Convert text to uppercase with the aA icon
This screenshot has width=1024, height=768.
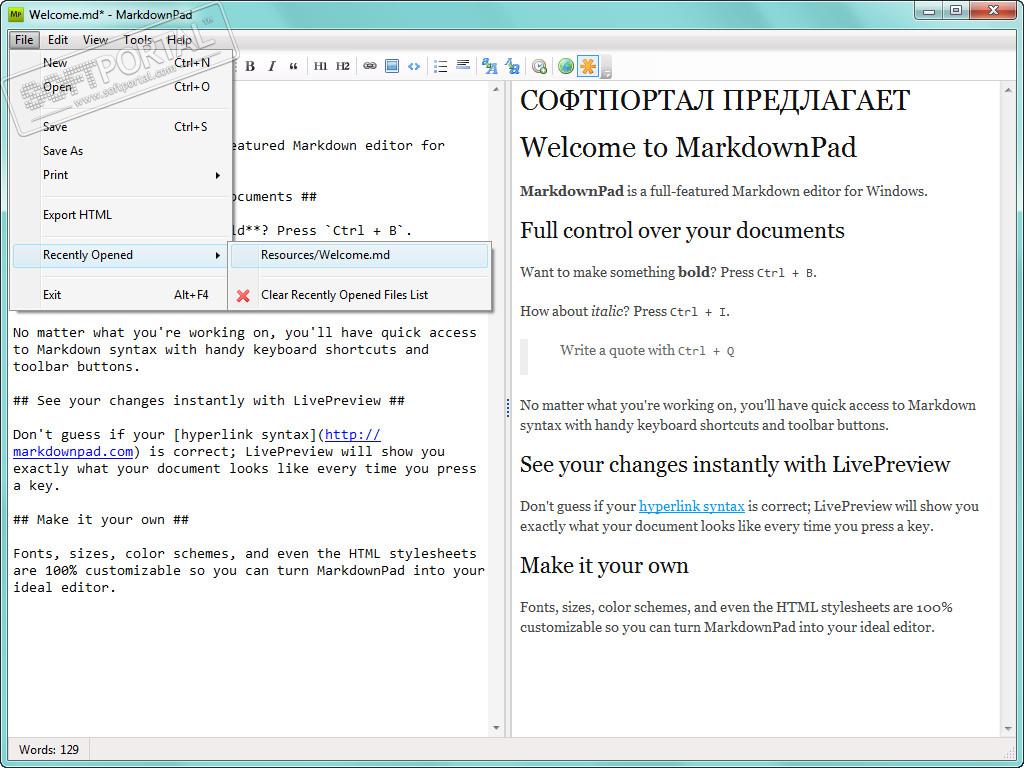[x=489, y=66]
